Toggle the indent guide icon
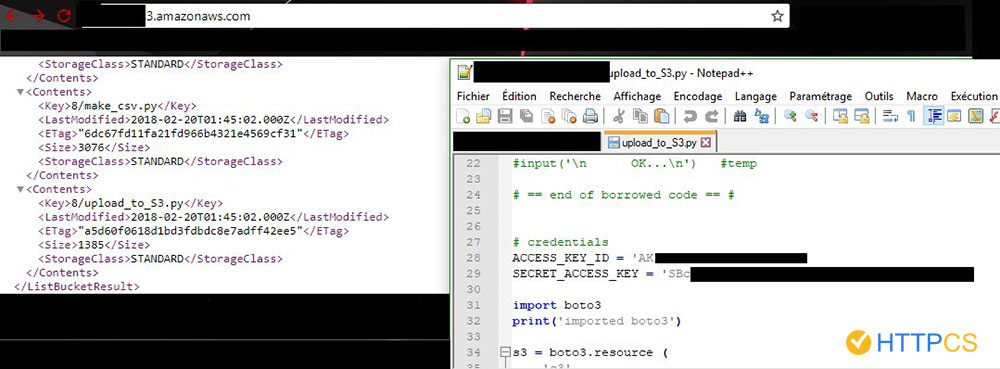1000x369 pixels. (934, 116)
